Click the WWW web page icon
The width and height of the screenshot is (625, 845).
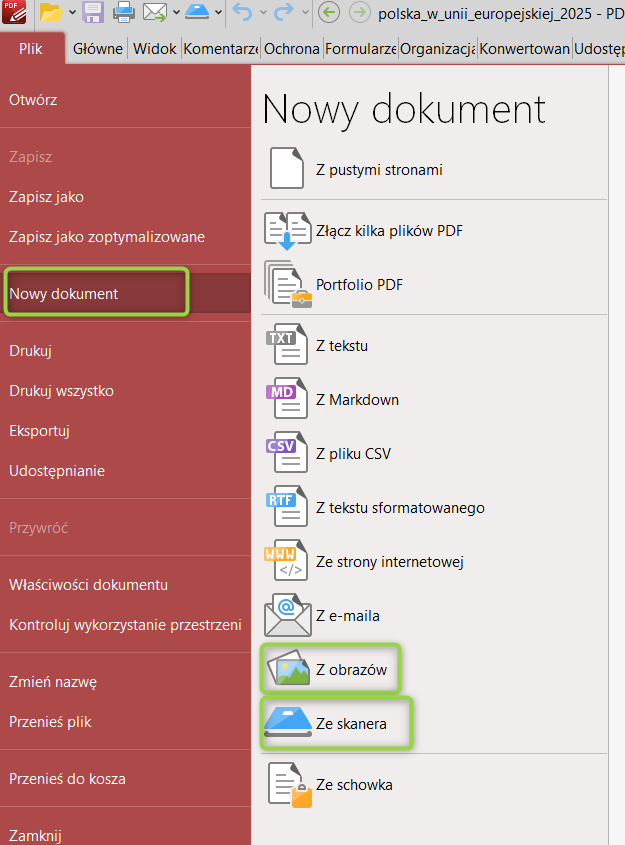(286, 560)
